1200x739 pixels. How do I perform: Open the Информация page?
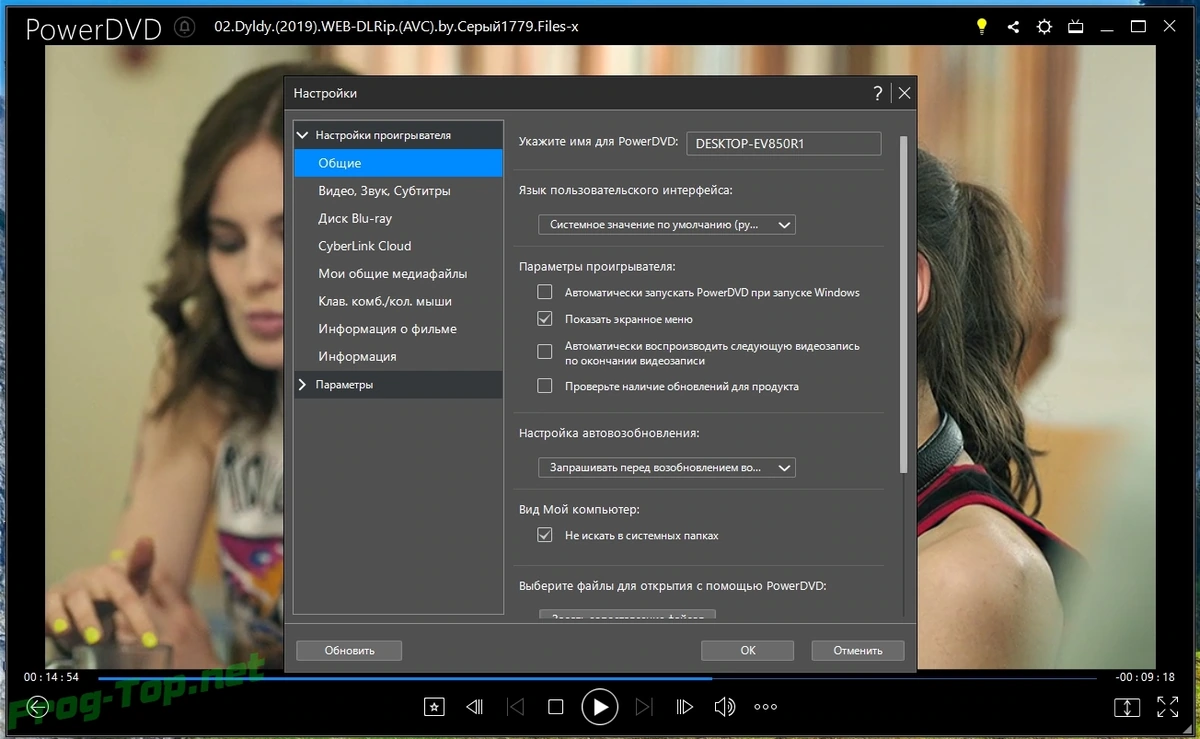pyautogui.click(x=398, y=356)
